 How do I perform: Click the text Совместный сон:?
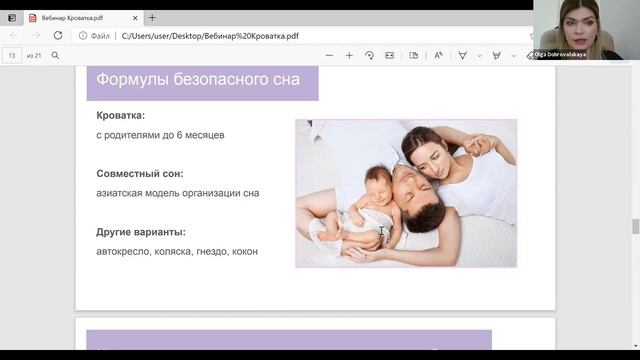point(140,174)
